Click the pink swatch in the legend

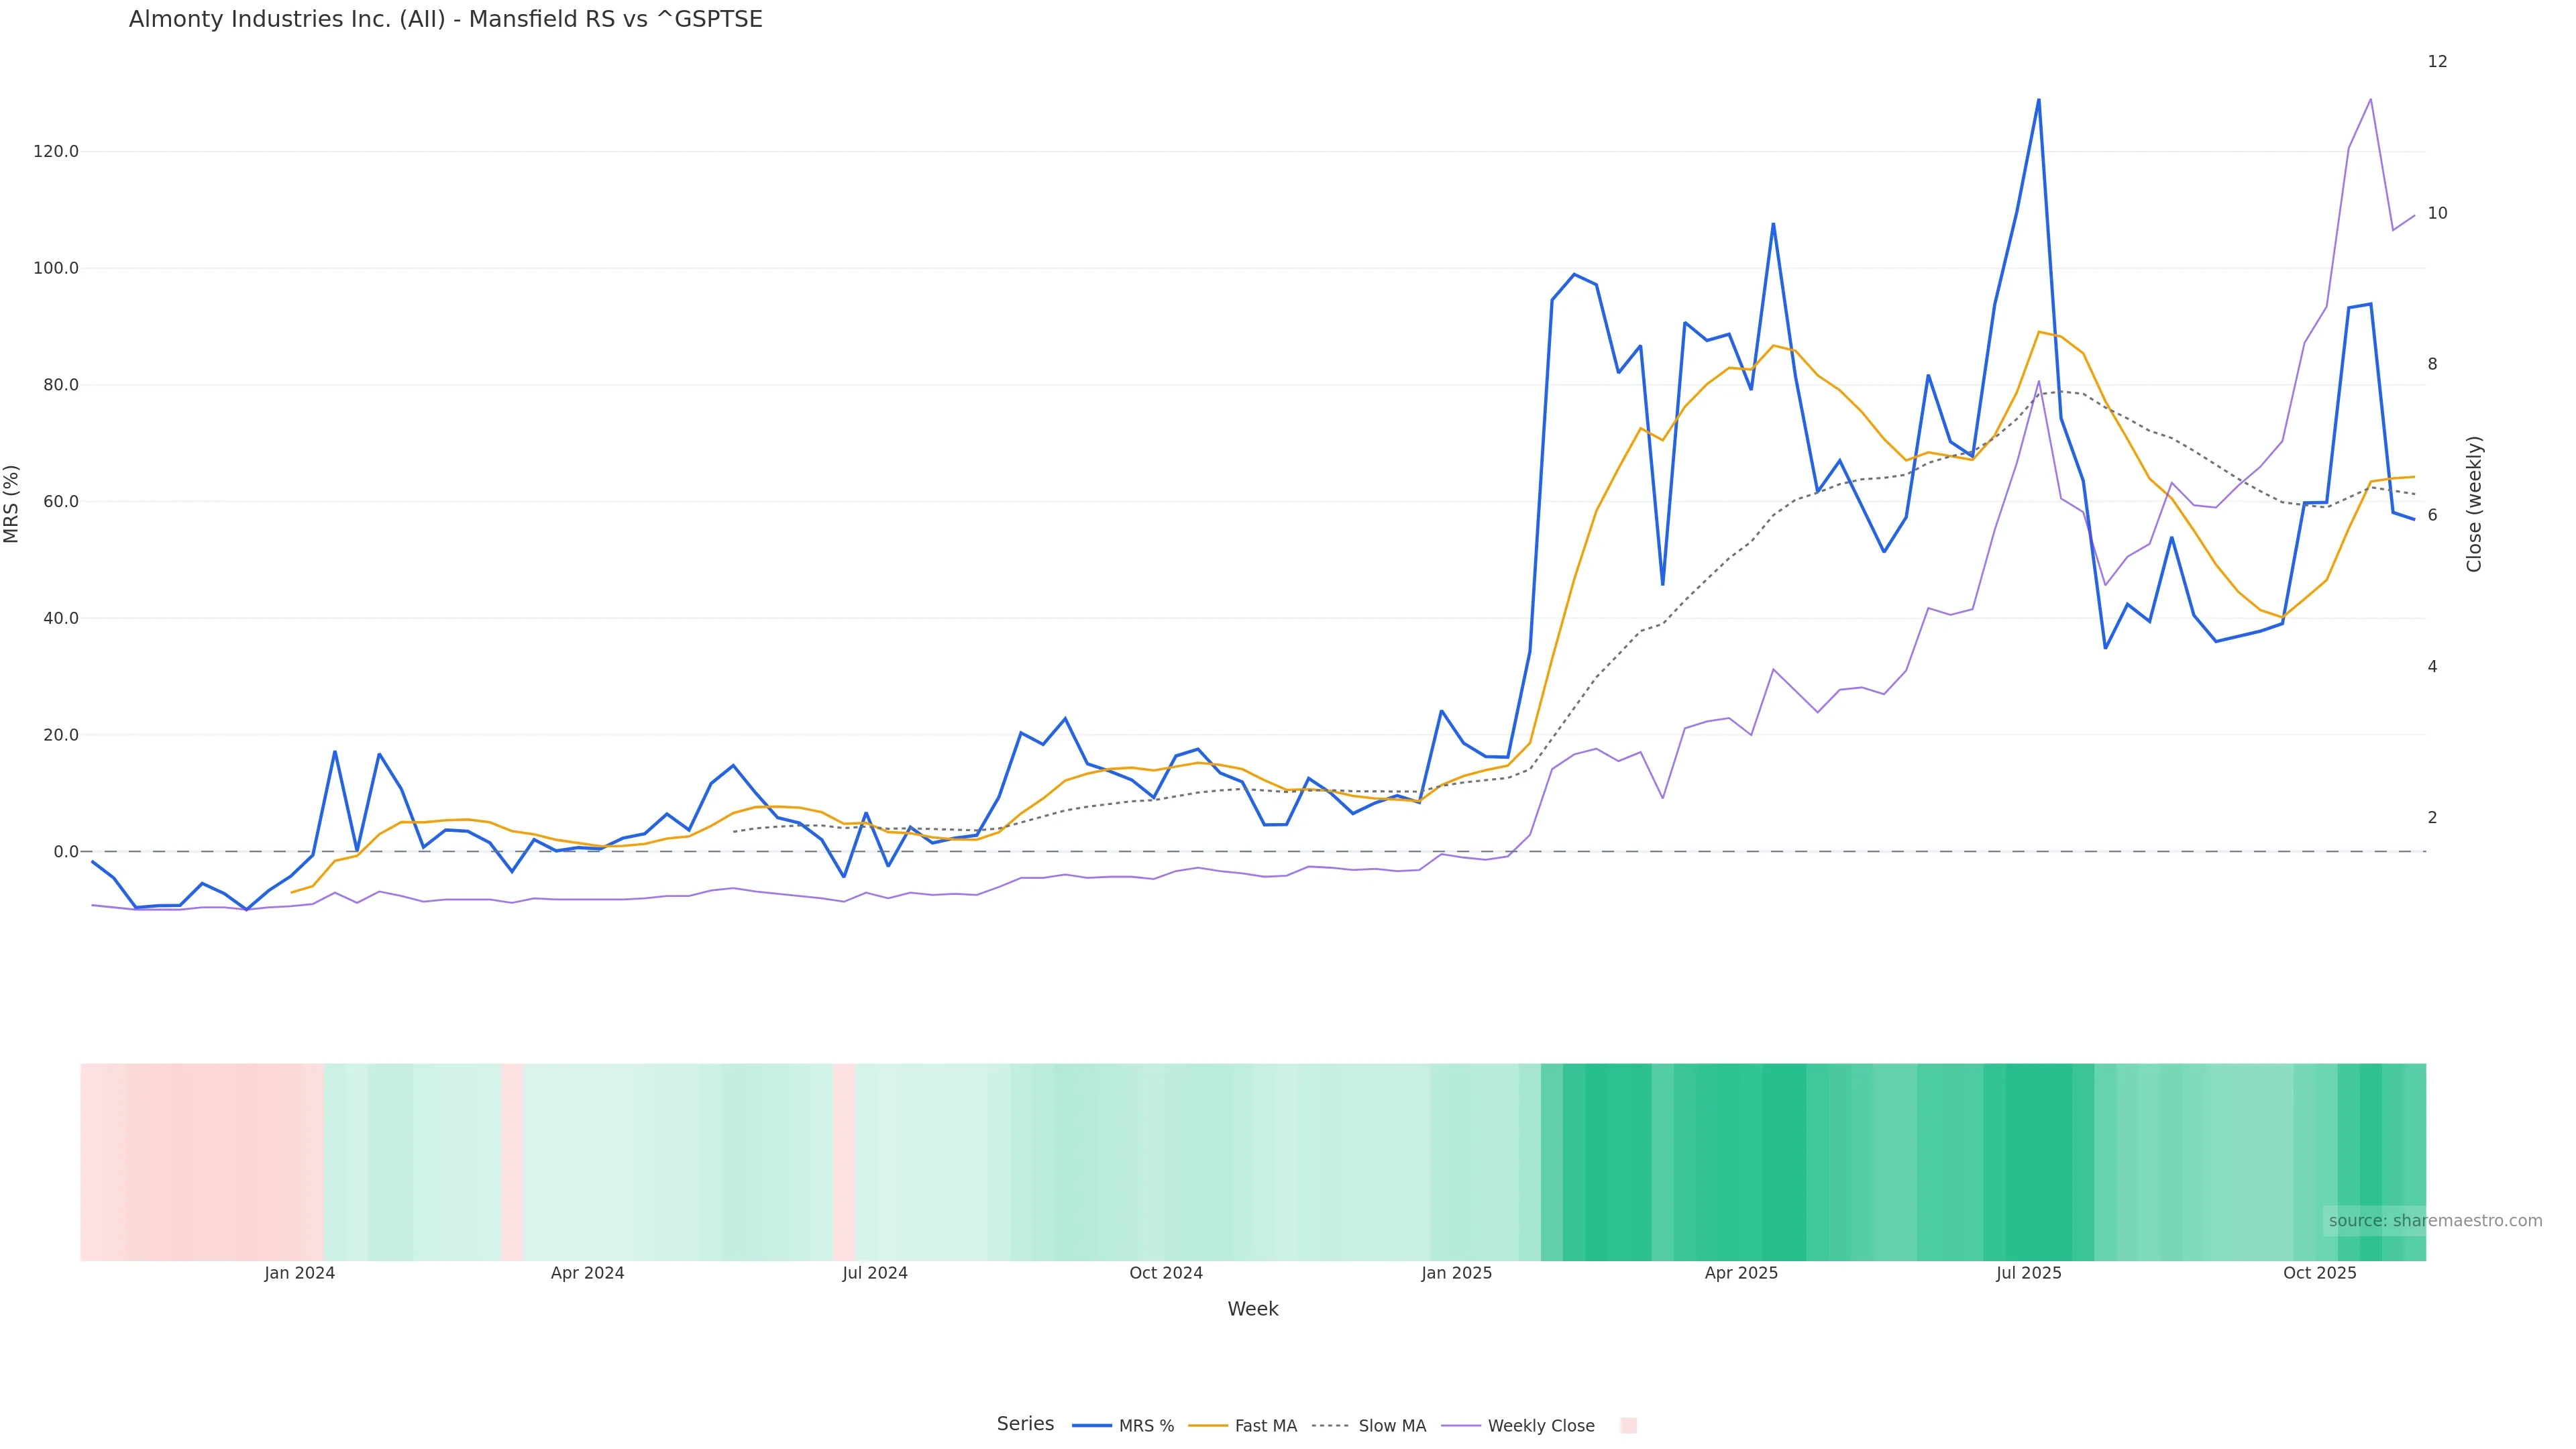pos(1628,1426)
